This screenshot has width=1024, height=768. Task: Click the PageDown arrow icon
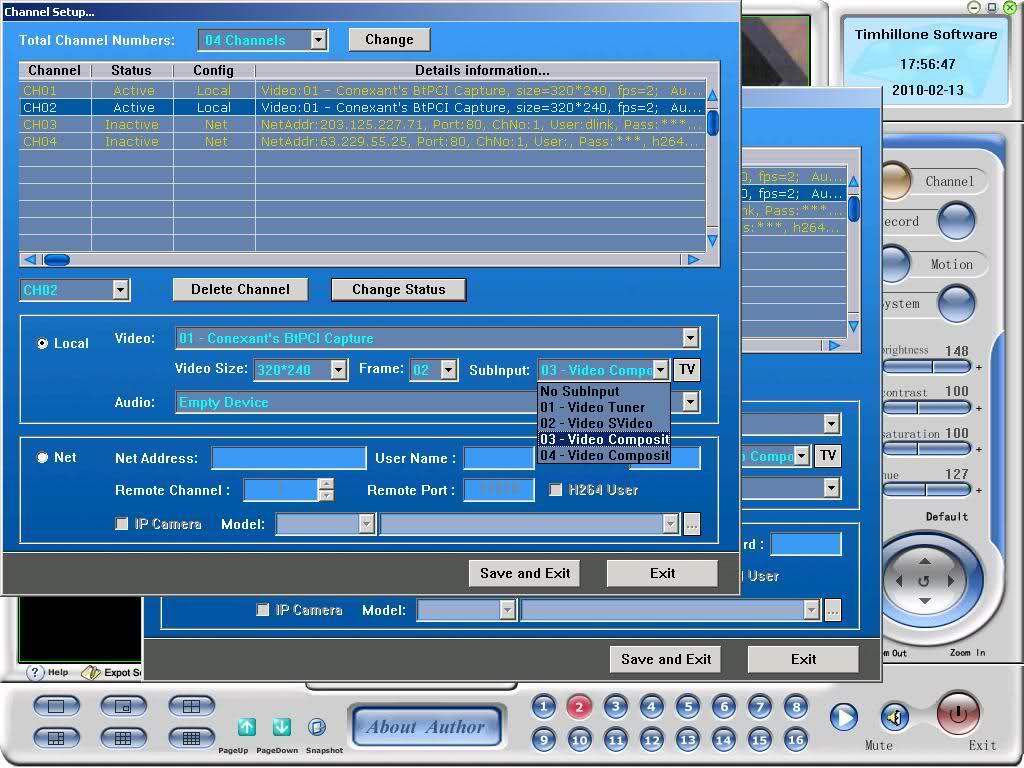coord(282,727)
